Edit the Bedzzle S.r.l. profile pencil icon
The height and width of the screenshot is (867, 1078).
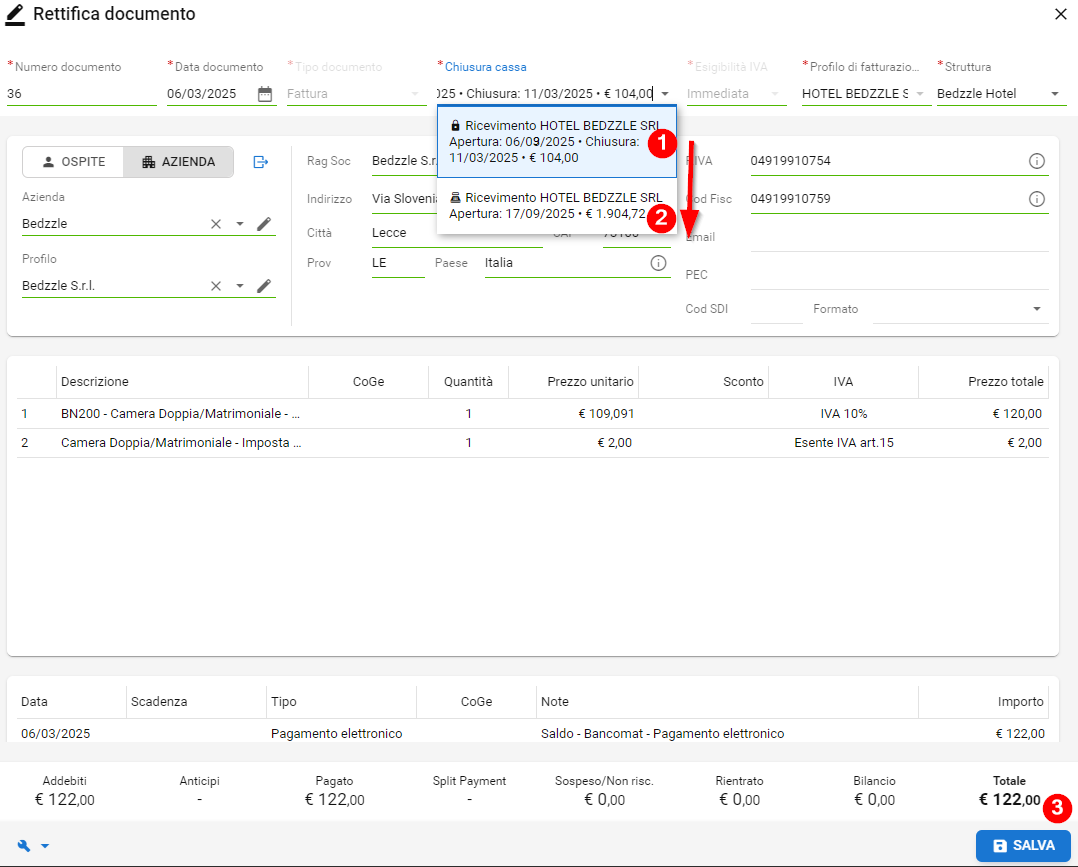tap(264, 286)
